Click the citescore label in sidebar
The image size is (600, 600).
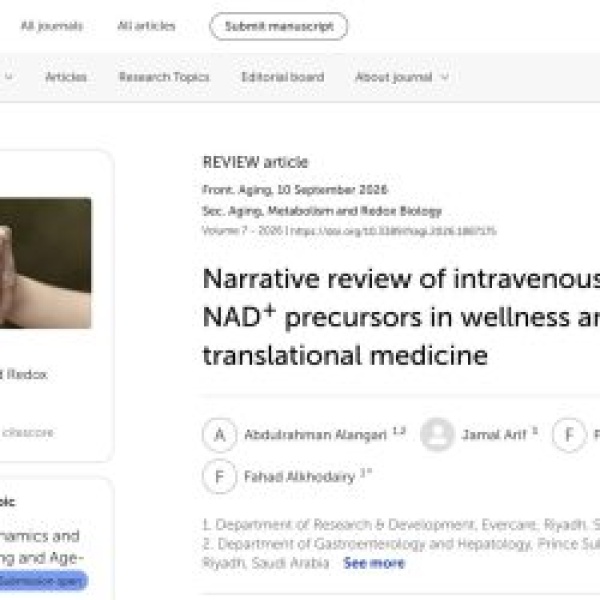coord(28,433)
